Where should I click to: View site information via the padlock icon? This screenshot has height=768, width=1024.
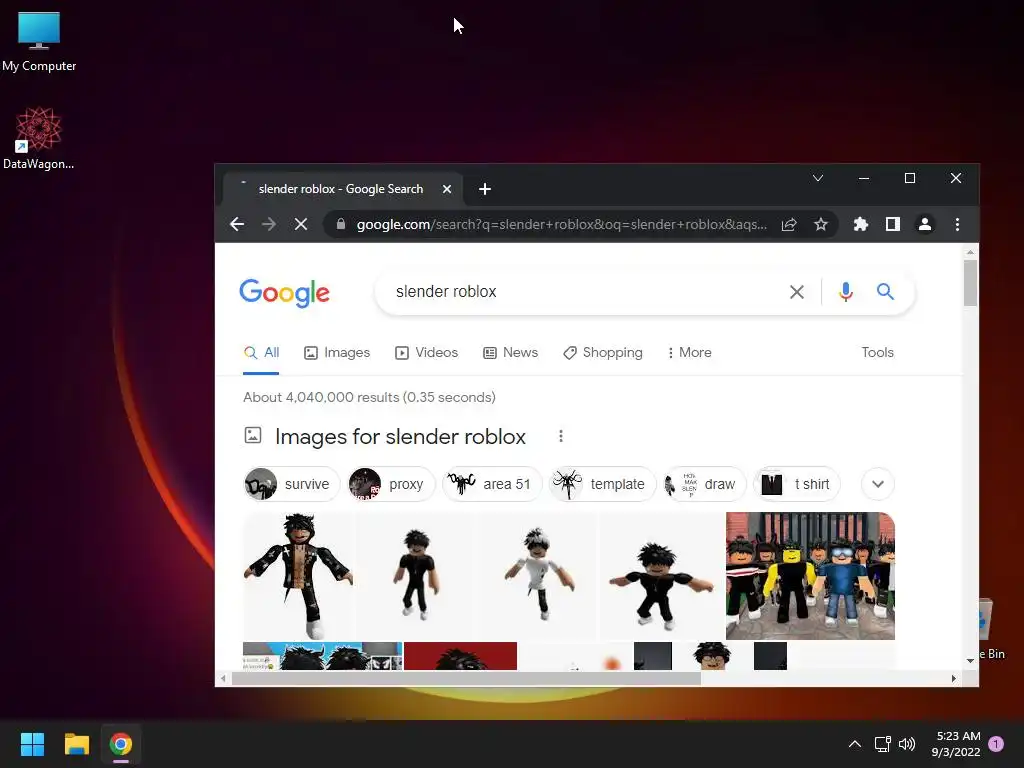coord(340,224)
